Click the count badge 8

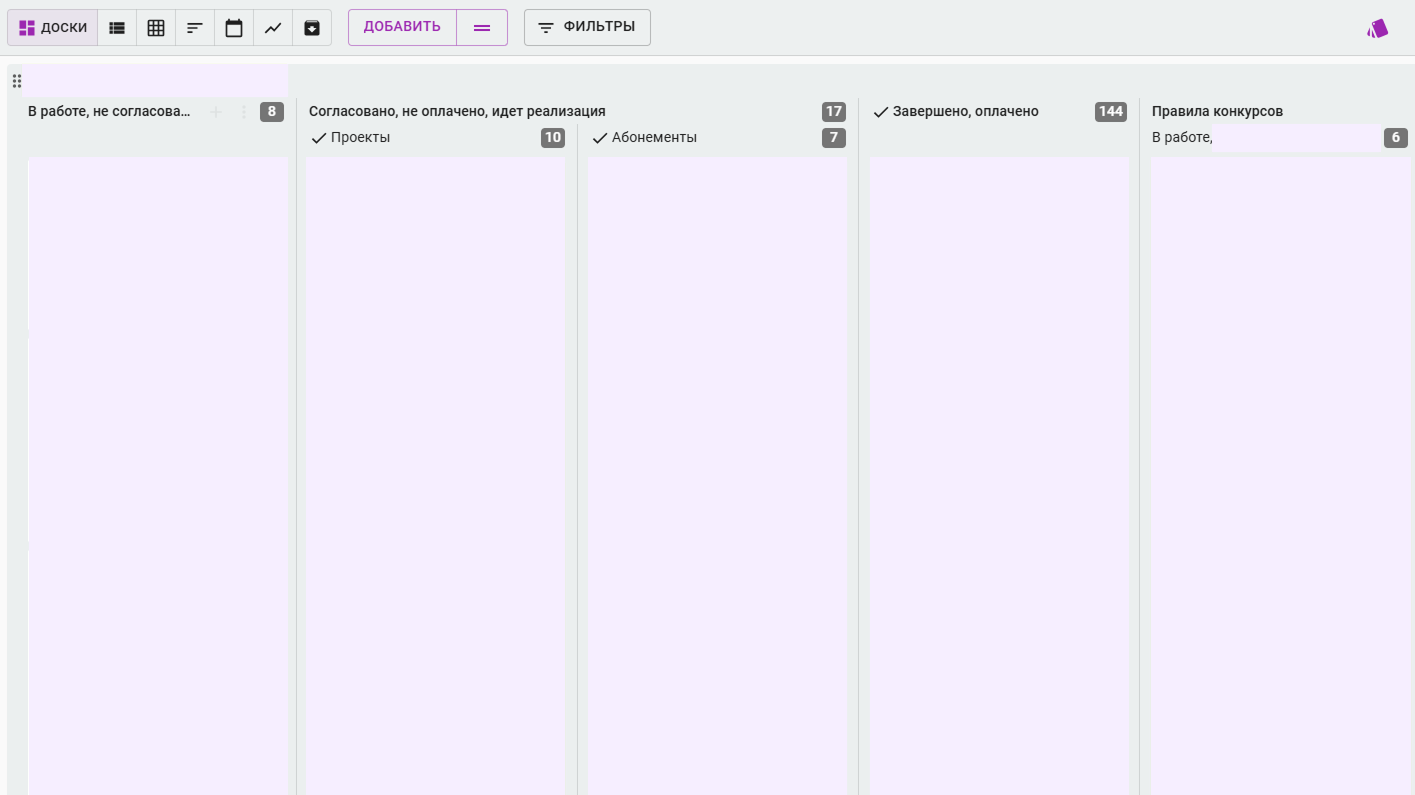click(x=272, y=112)
